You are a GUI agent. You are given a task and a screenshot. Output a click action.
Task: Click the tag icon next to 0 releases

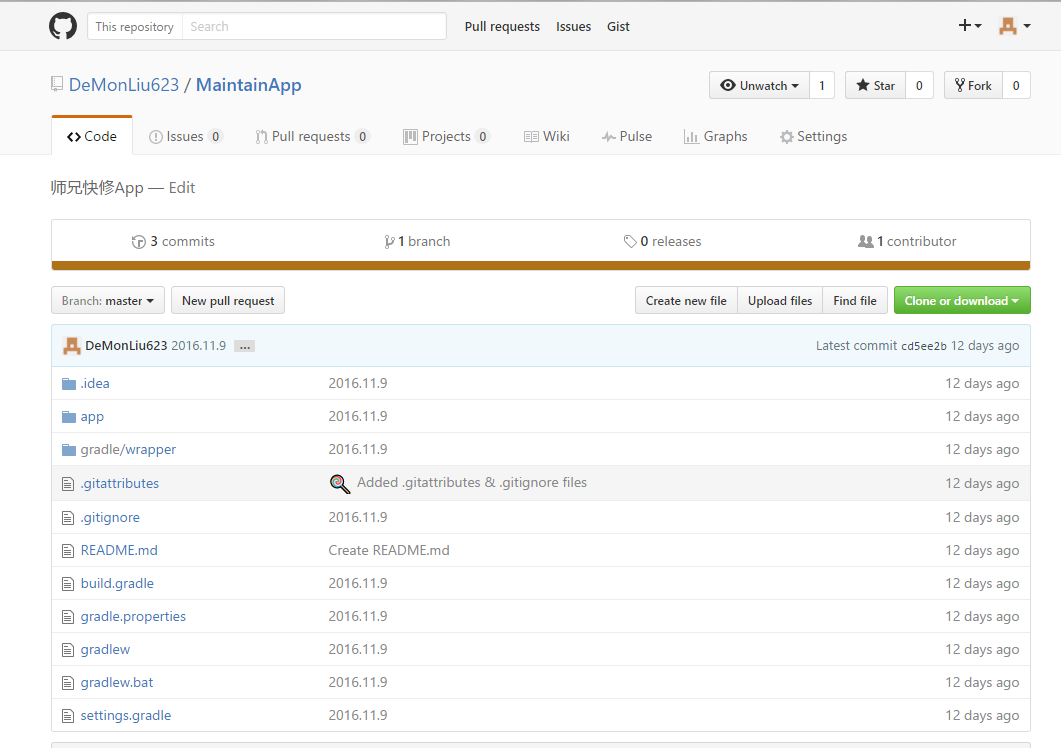pyautogui.click(x=630, y=242)
